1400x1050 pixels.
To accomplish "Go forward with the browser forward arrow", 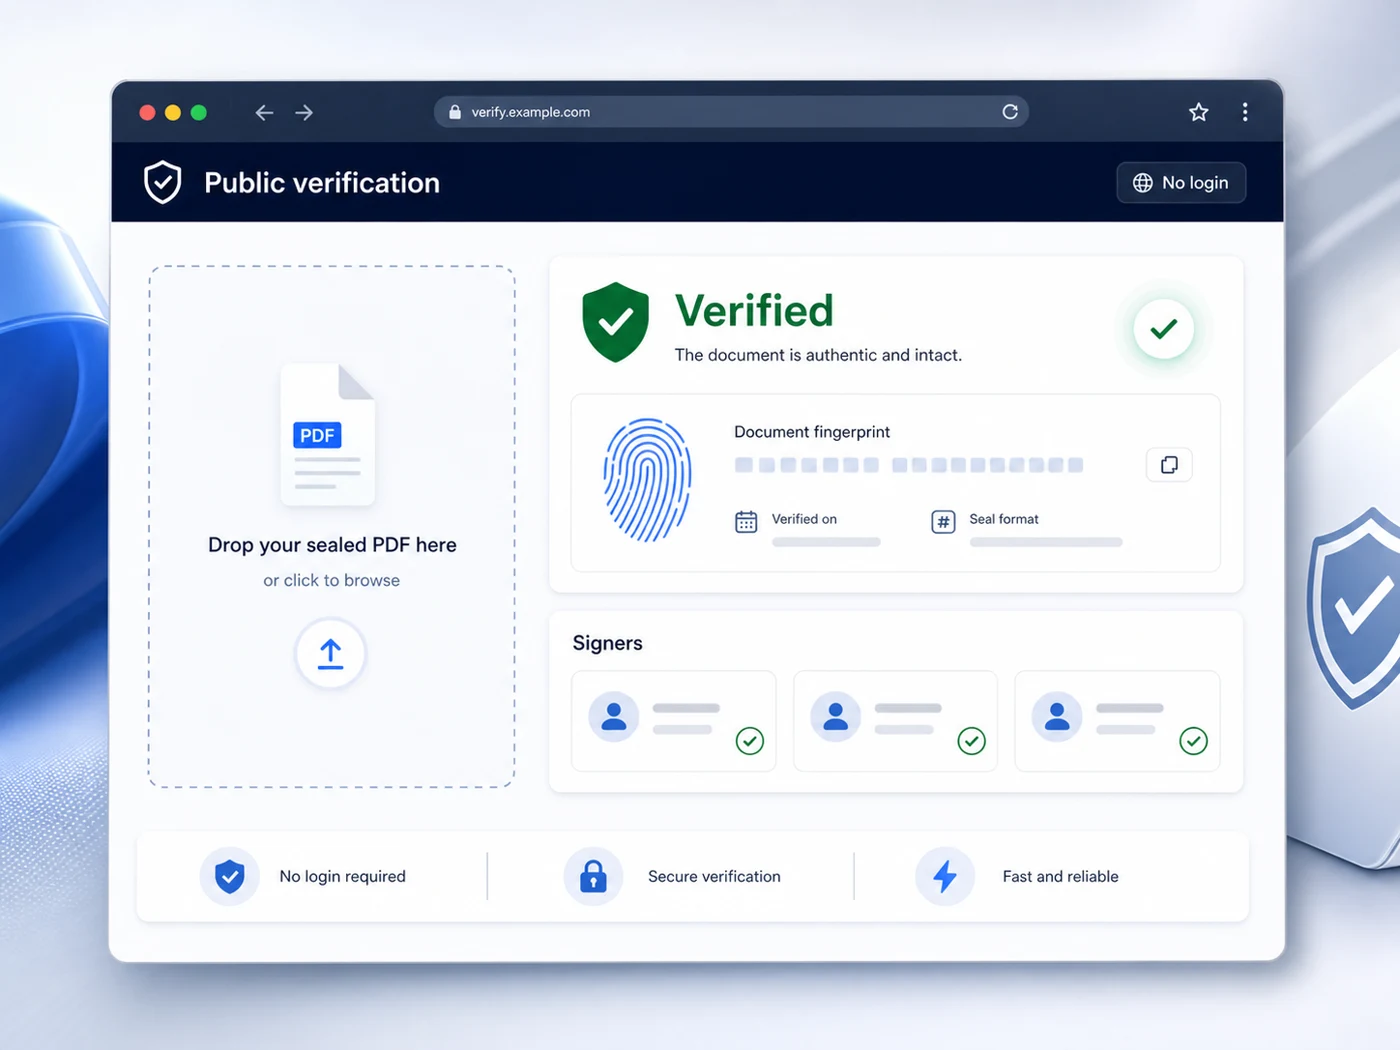I will tap(304, 113).
